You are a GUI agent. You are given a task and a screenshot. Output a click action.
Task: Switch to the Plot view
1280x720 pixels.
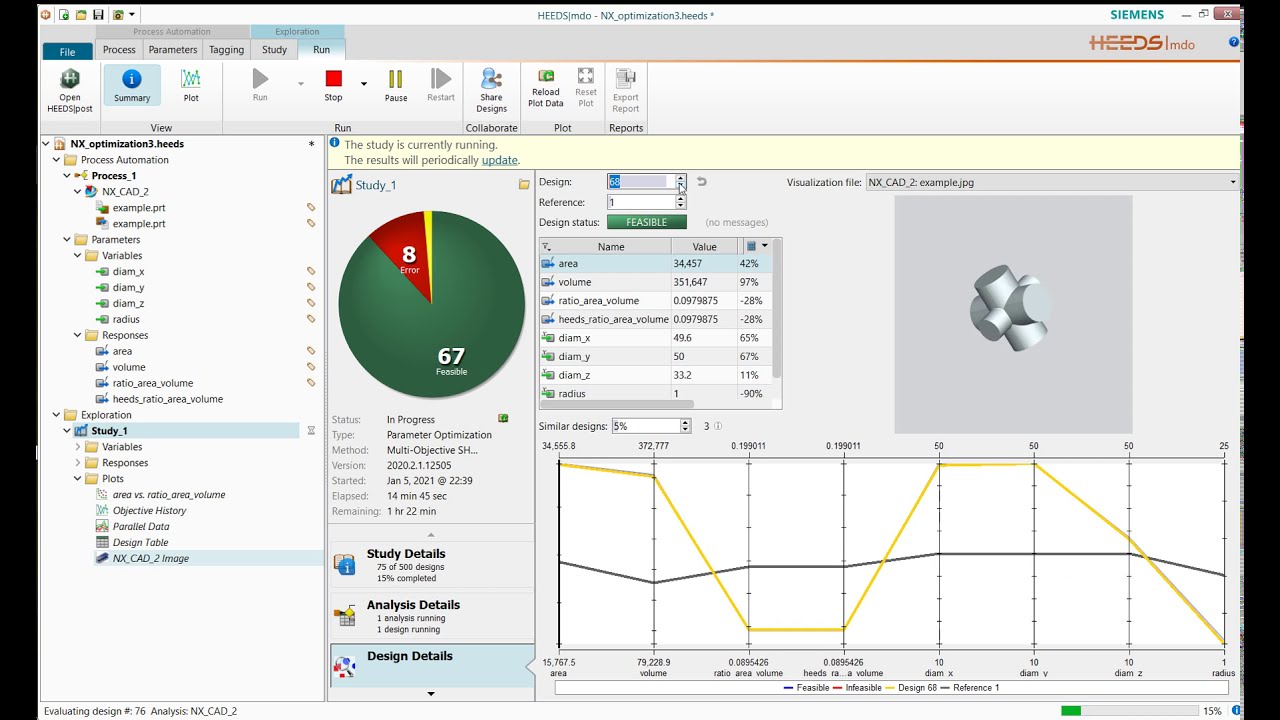tap(191, 86)
